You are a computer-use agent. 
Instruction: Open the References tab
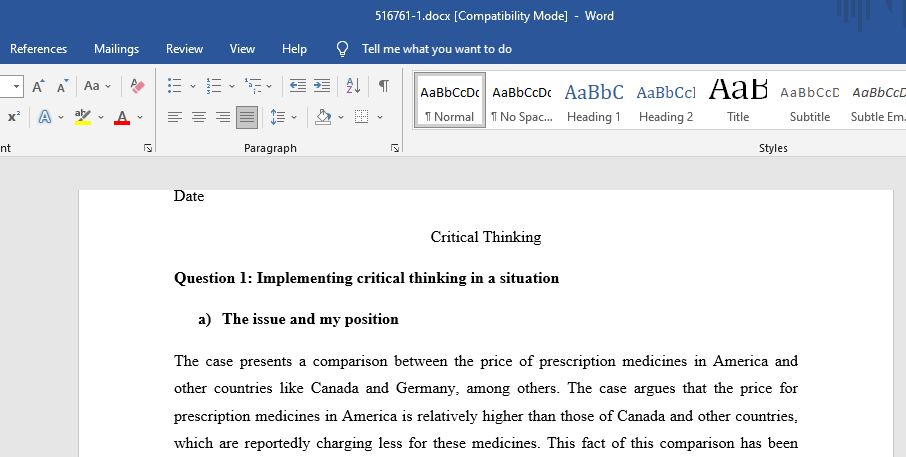pos(39,49)
